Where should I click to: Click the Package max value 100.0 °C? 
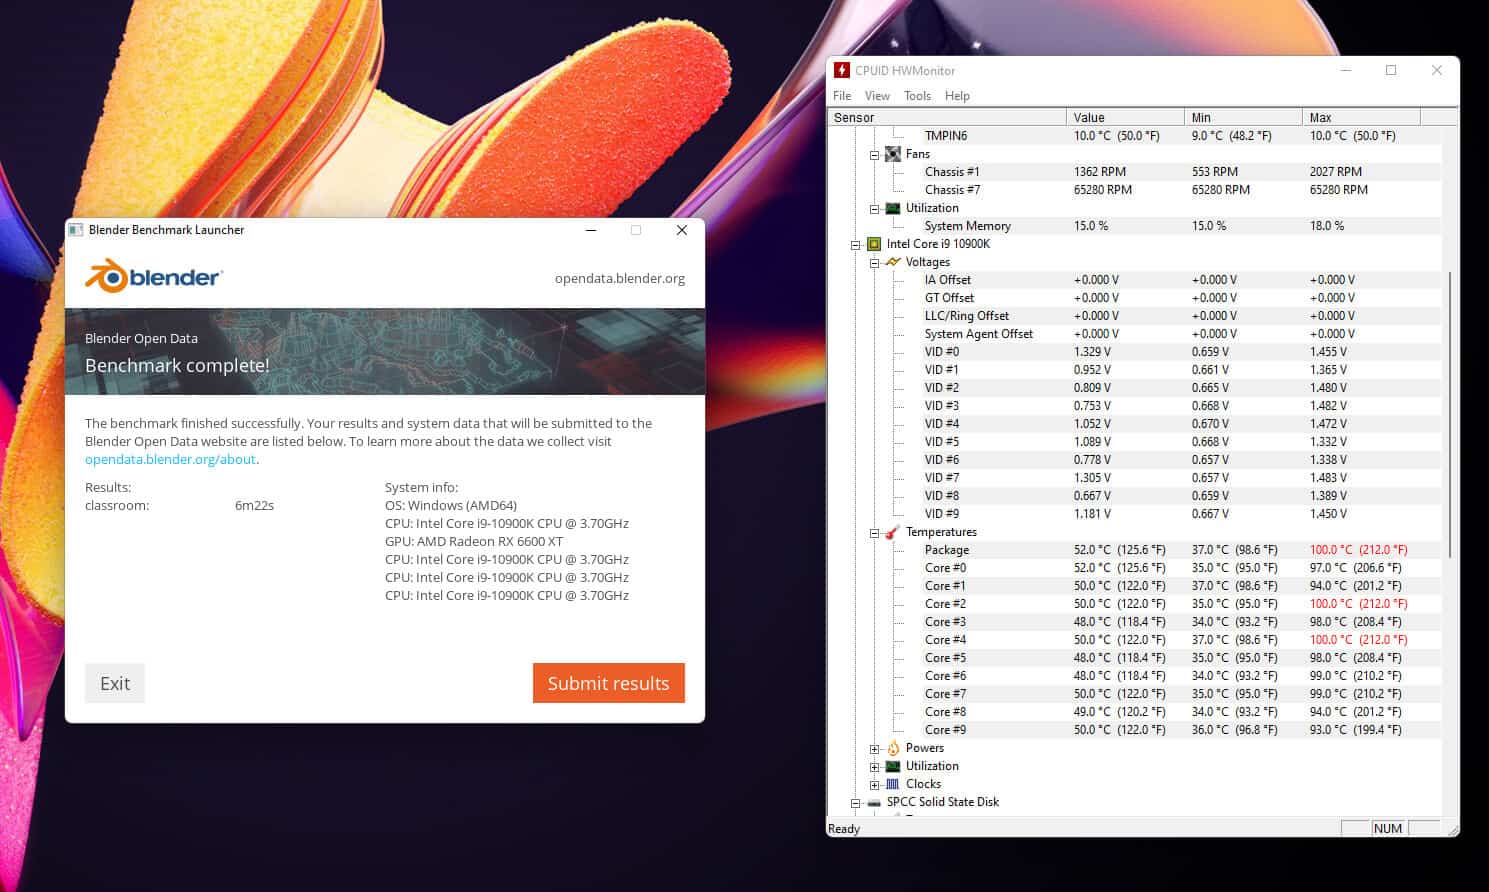coord(1358,550)
